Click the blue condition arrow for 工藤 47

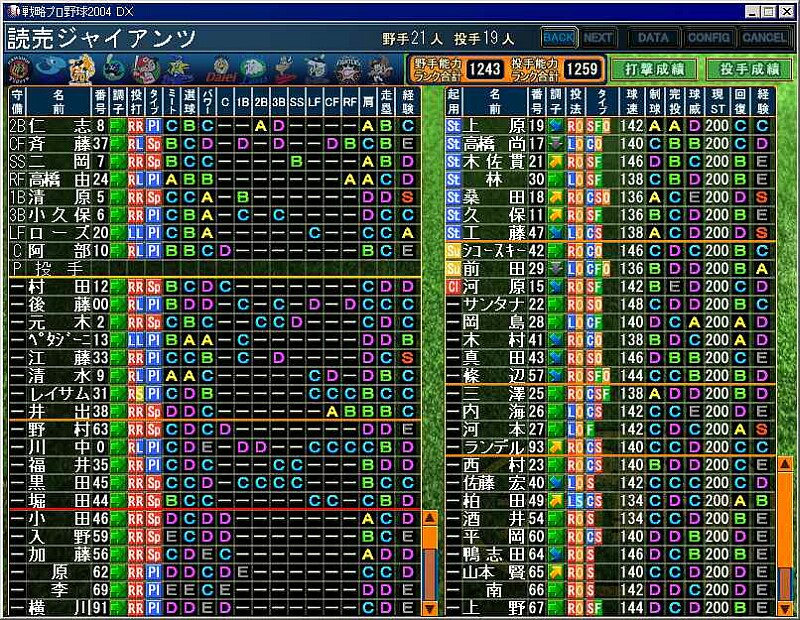(x=556, y=233)
